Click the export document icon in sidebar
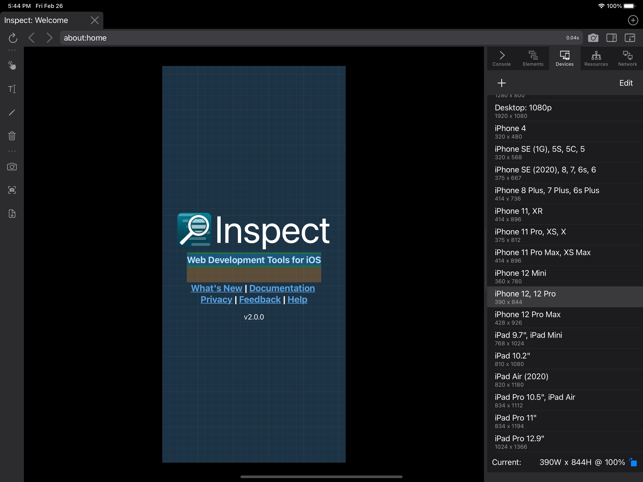The image size is (643, 482). tap(12, 213)
